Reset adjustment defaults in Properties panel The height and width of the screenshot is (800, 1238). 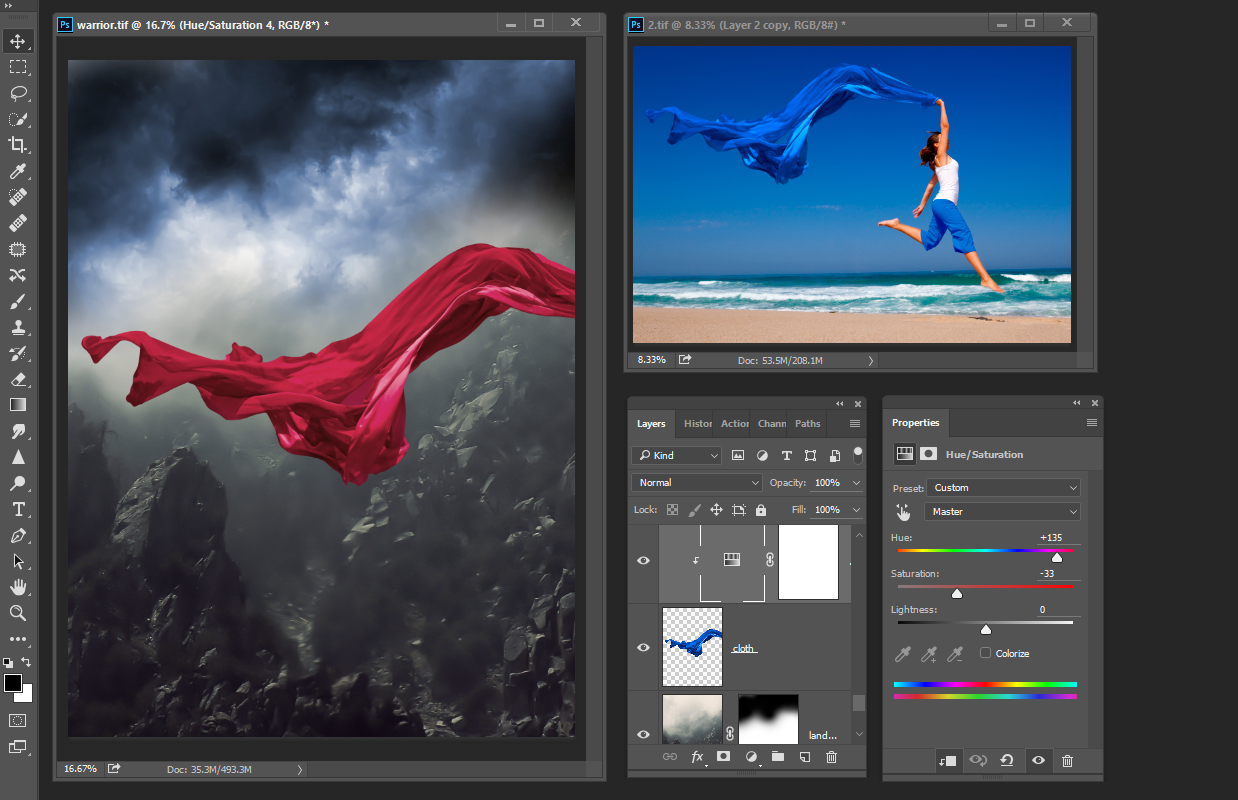tap(1007, 761)
